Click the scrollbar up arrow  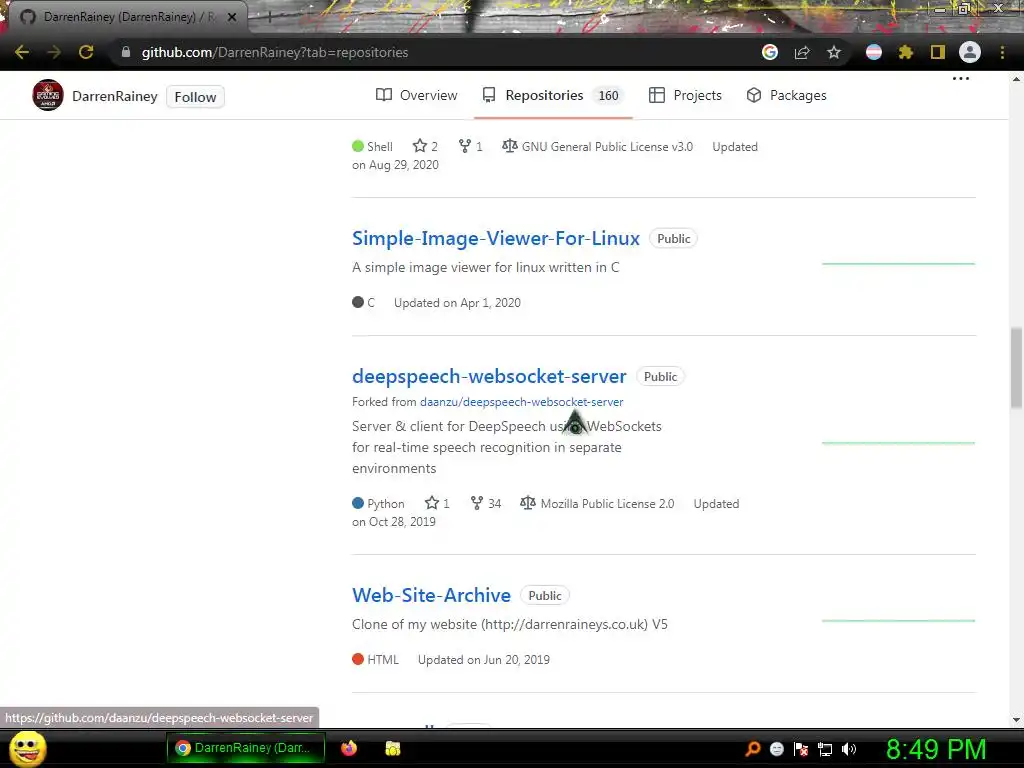click(x=1016, y=79)
